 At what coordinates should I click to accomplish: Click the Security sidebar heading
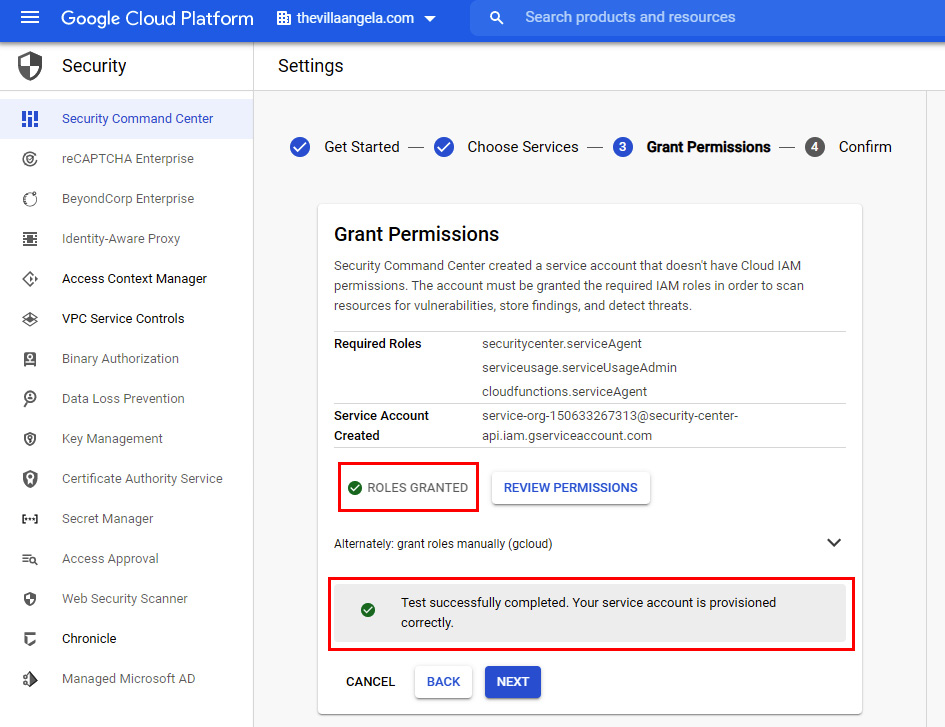pos(94,66)
